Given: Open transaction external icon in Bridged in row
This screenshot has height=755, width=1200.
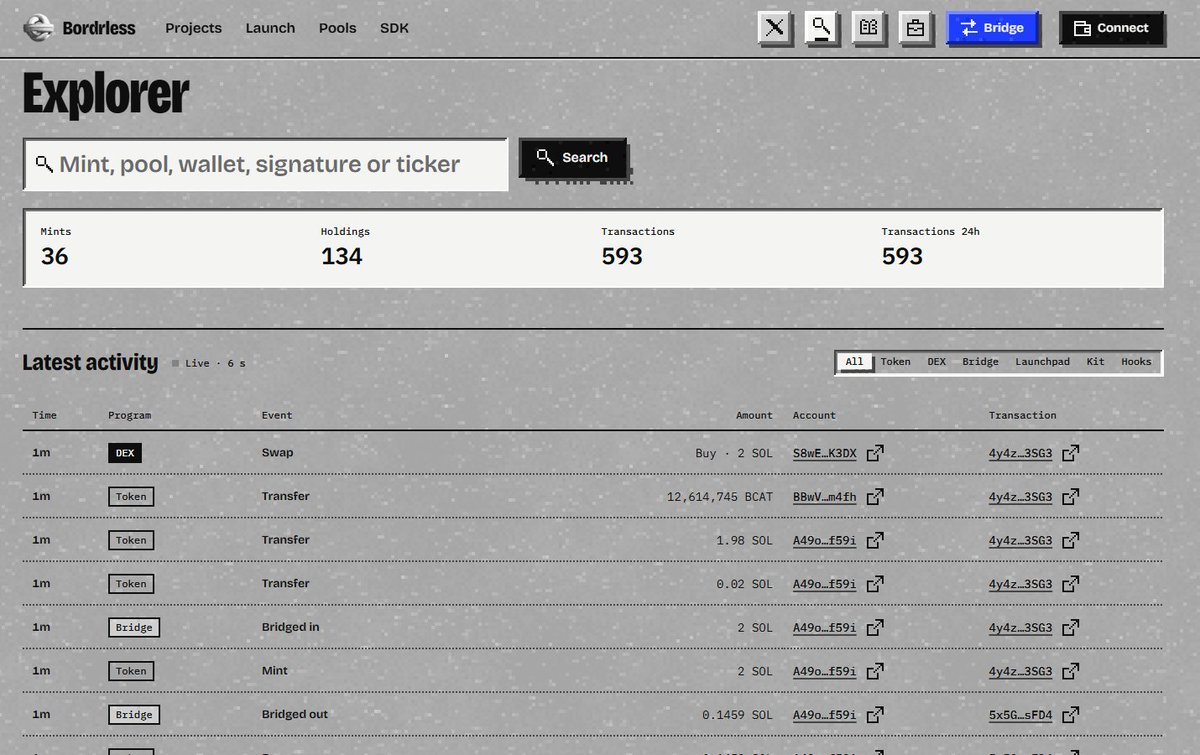Looking at the screenshot, I should (x=1070, y=627).
